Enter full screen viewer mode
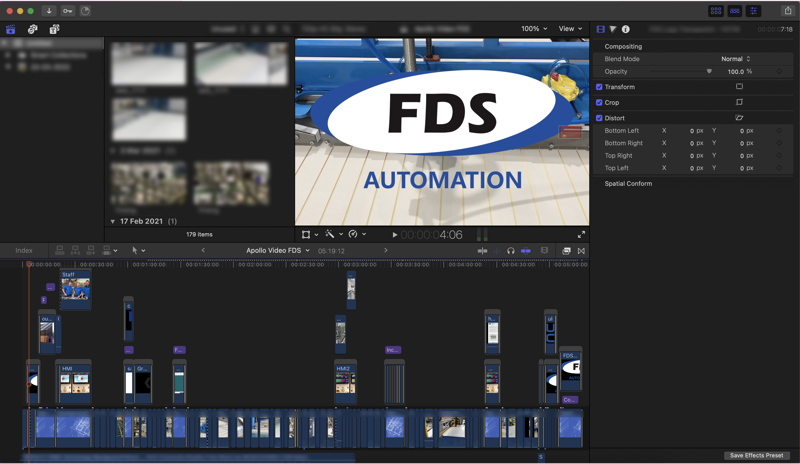Image resolution: width=800 pixels, height=464 pixels. (581, 234)
